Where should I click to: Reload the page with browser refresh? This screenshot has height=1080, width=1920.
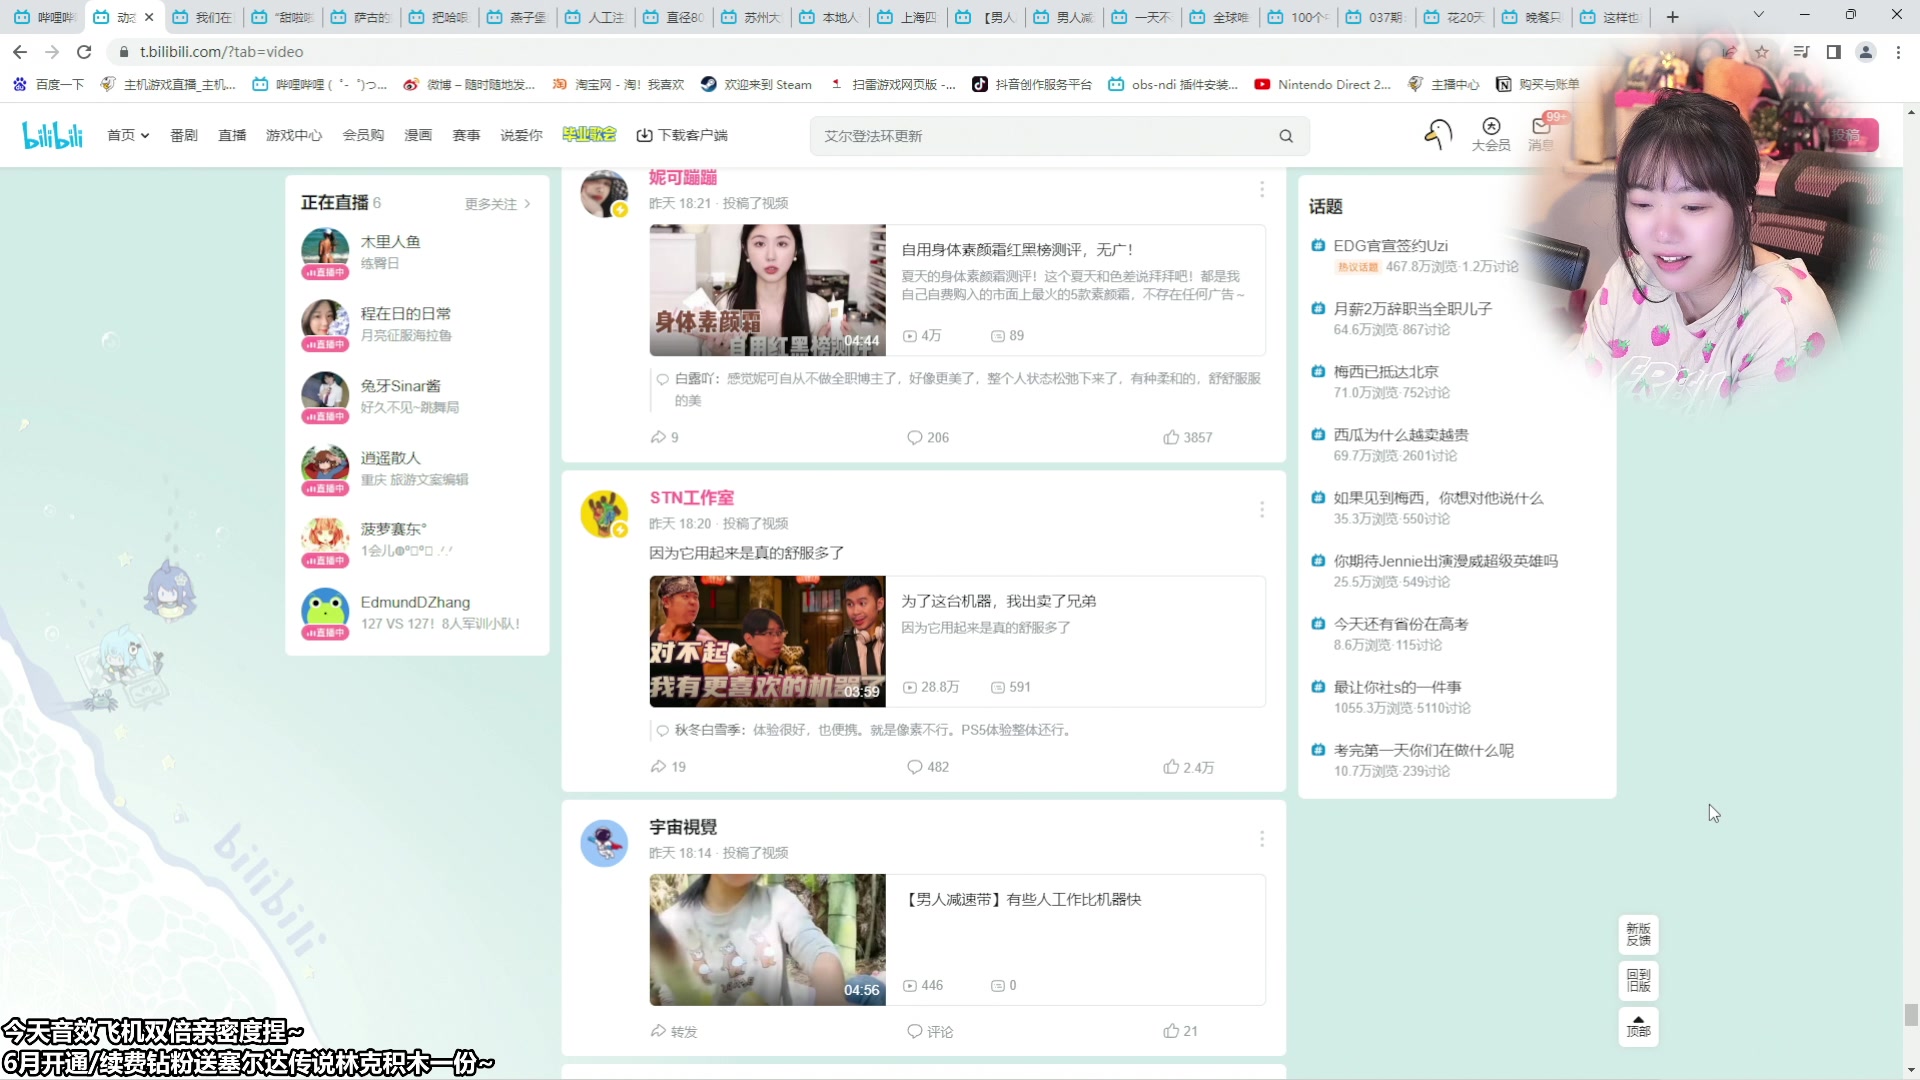(x=84, y=52)
